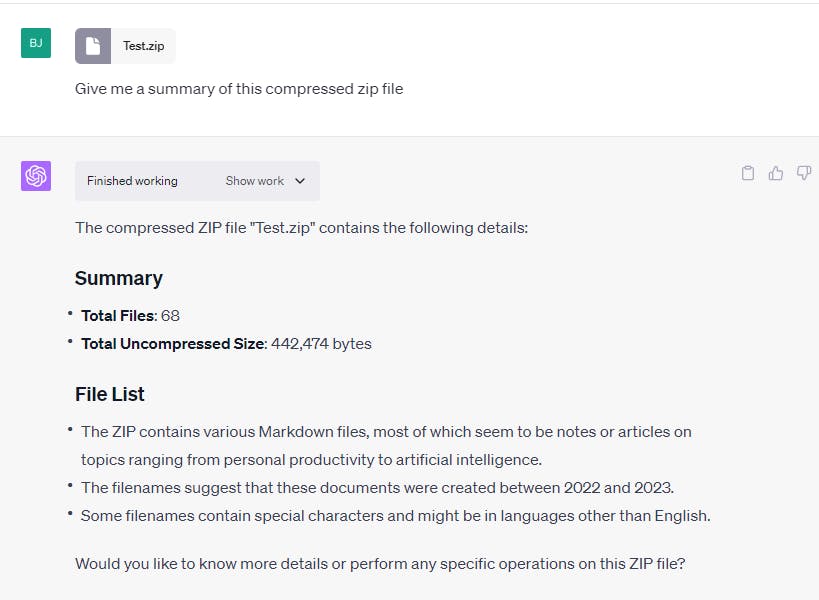The image size is (819, 600).
Task: Click the Summary heading
Action: [118, 278]
